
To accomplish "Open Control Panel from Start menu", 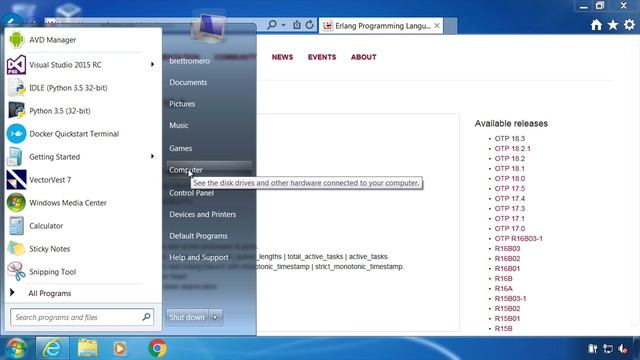I will click(191, 193).
